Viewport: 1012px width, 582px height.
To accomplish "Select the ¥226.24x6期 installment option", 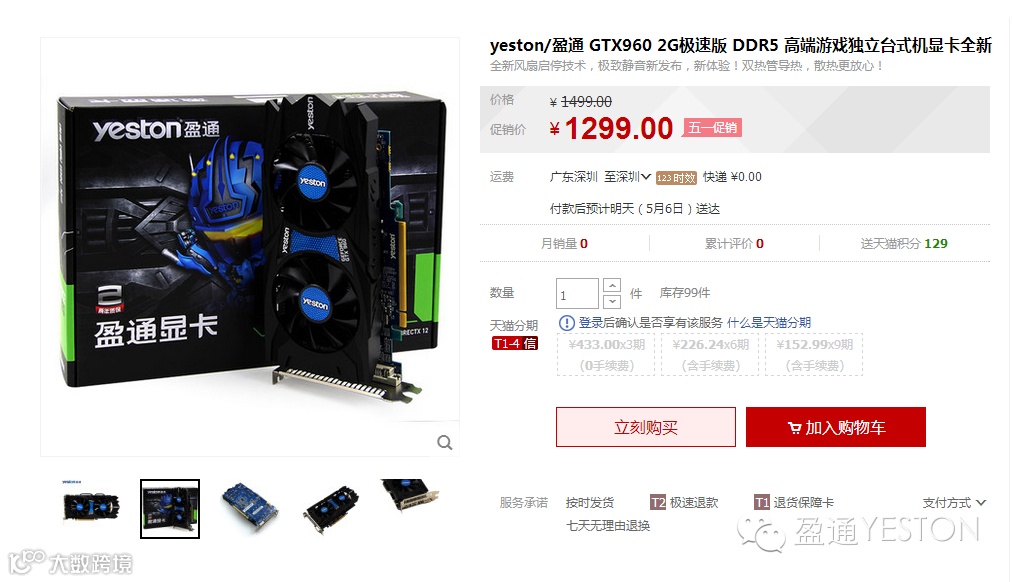I will pos(711,354).
